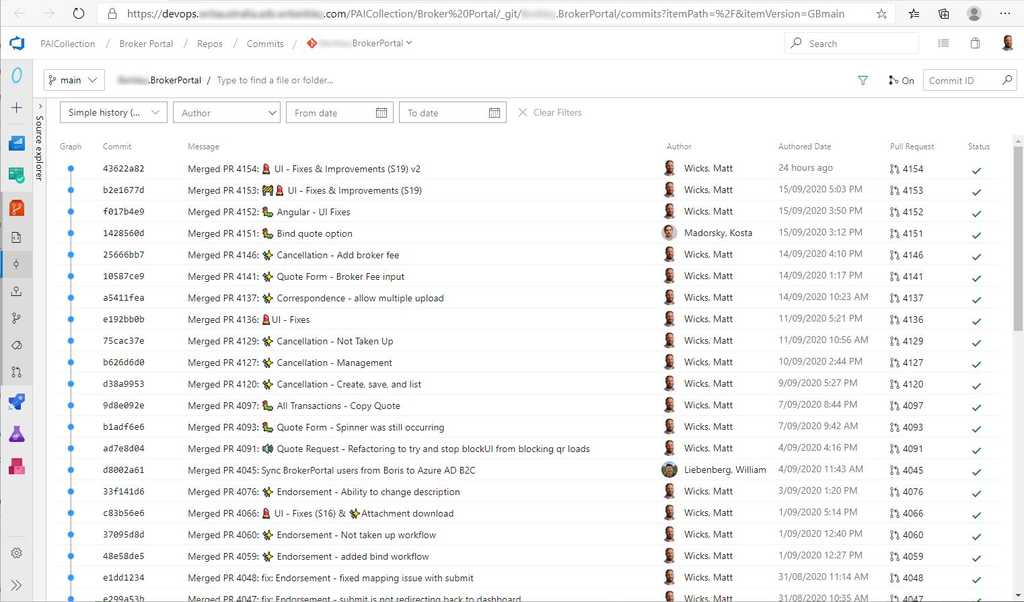This screenshot has height=602, width=1024.
Task: Expand the Author filter dropdown
Action: tap(226, 112)
